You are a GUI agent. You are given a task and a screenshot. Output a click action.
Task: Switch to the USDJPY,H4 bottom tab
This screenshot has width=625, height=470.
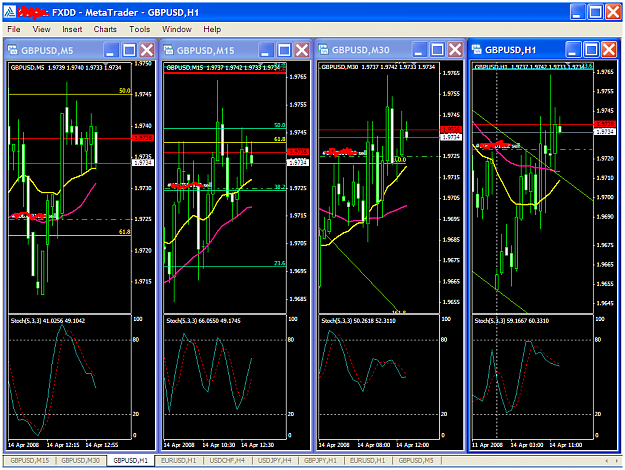click(275, 460)
